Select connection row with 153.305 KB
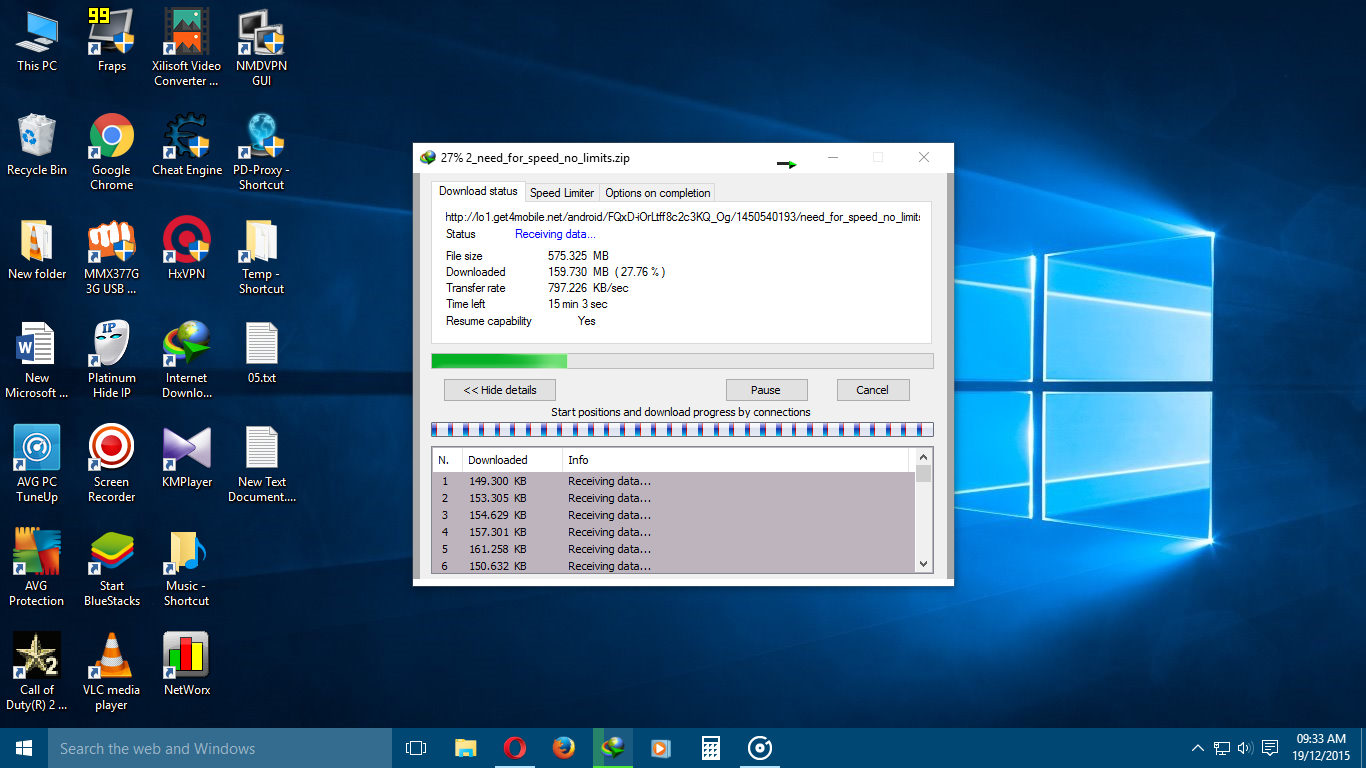This screenshot has width=1366, height=768. pos(674,498)
